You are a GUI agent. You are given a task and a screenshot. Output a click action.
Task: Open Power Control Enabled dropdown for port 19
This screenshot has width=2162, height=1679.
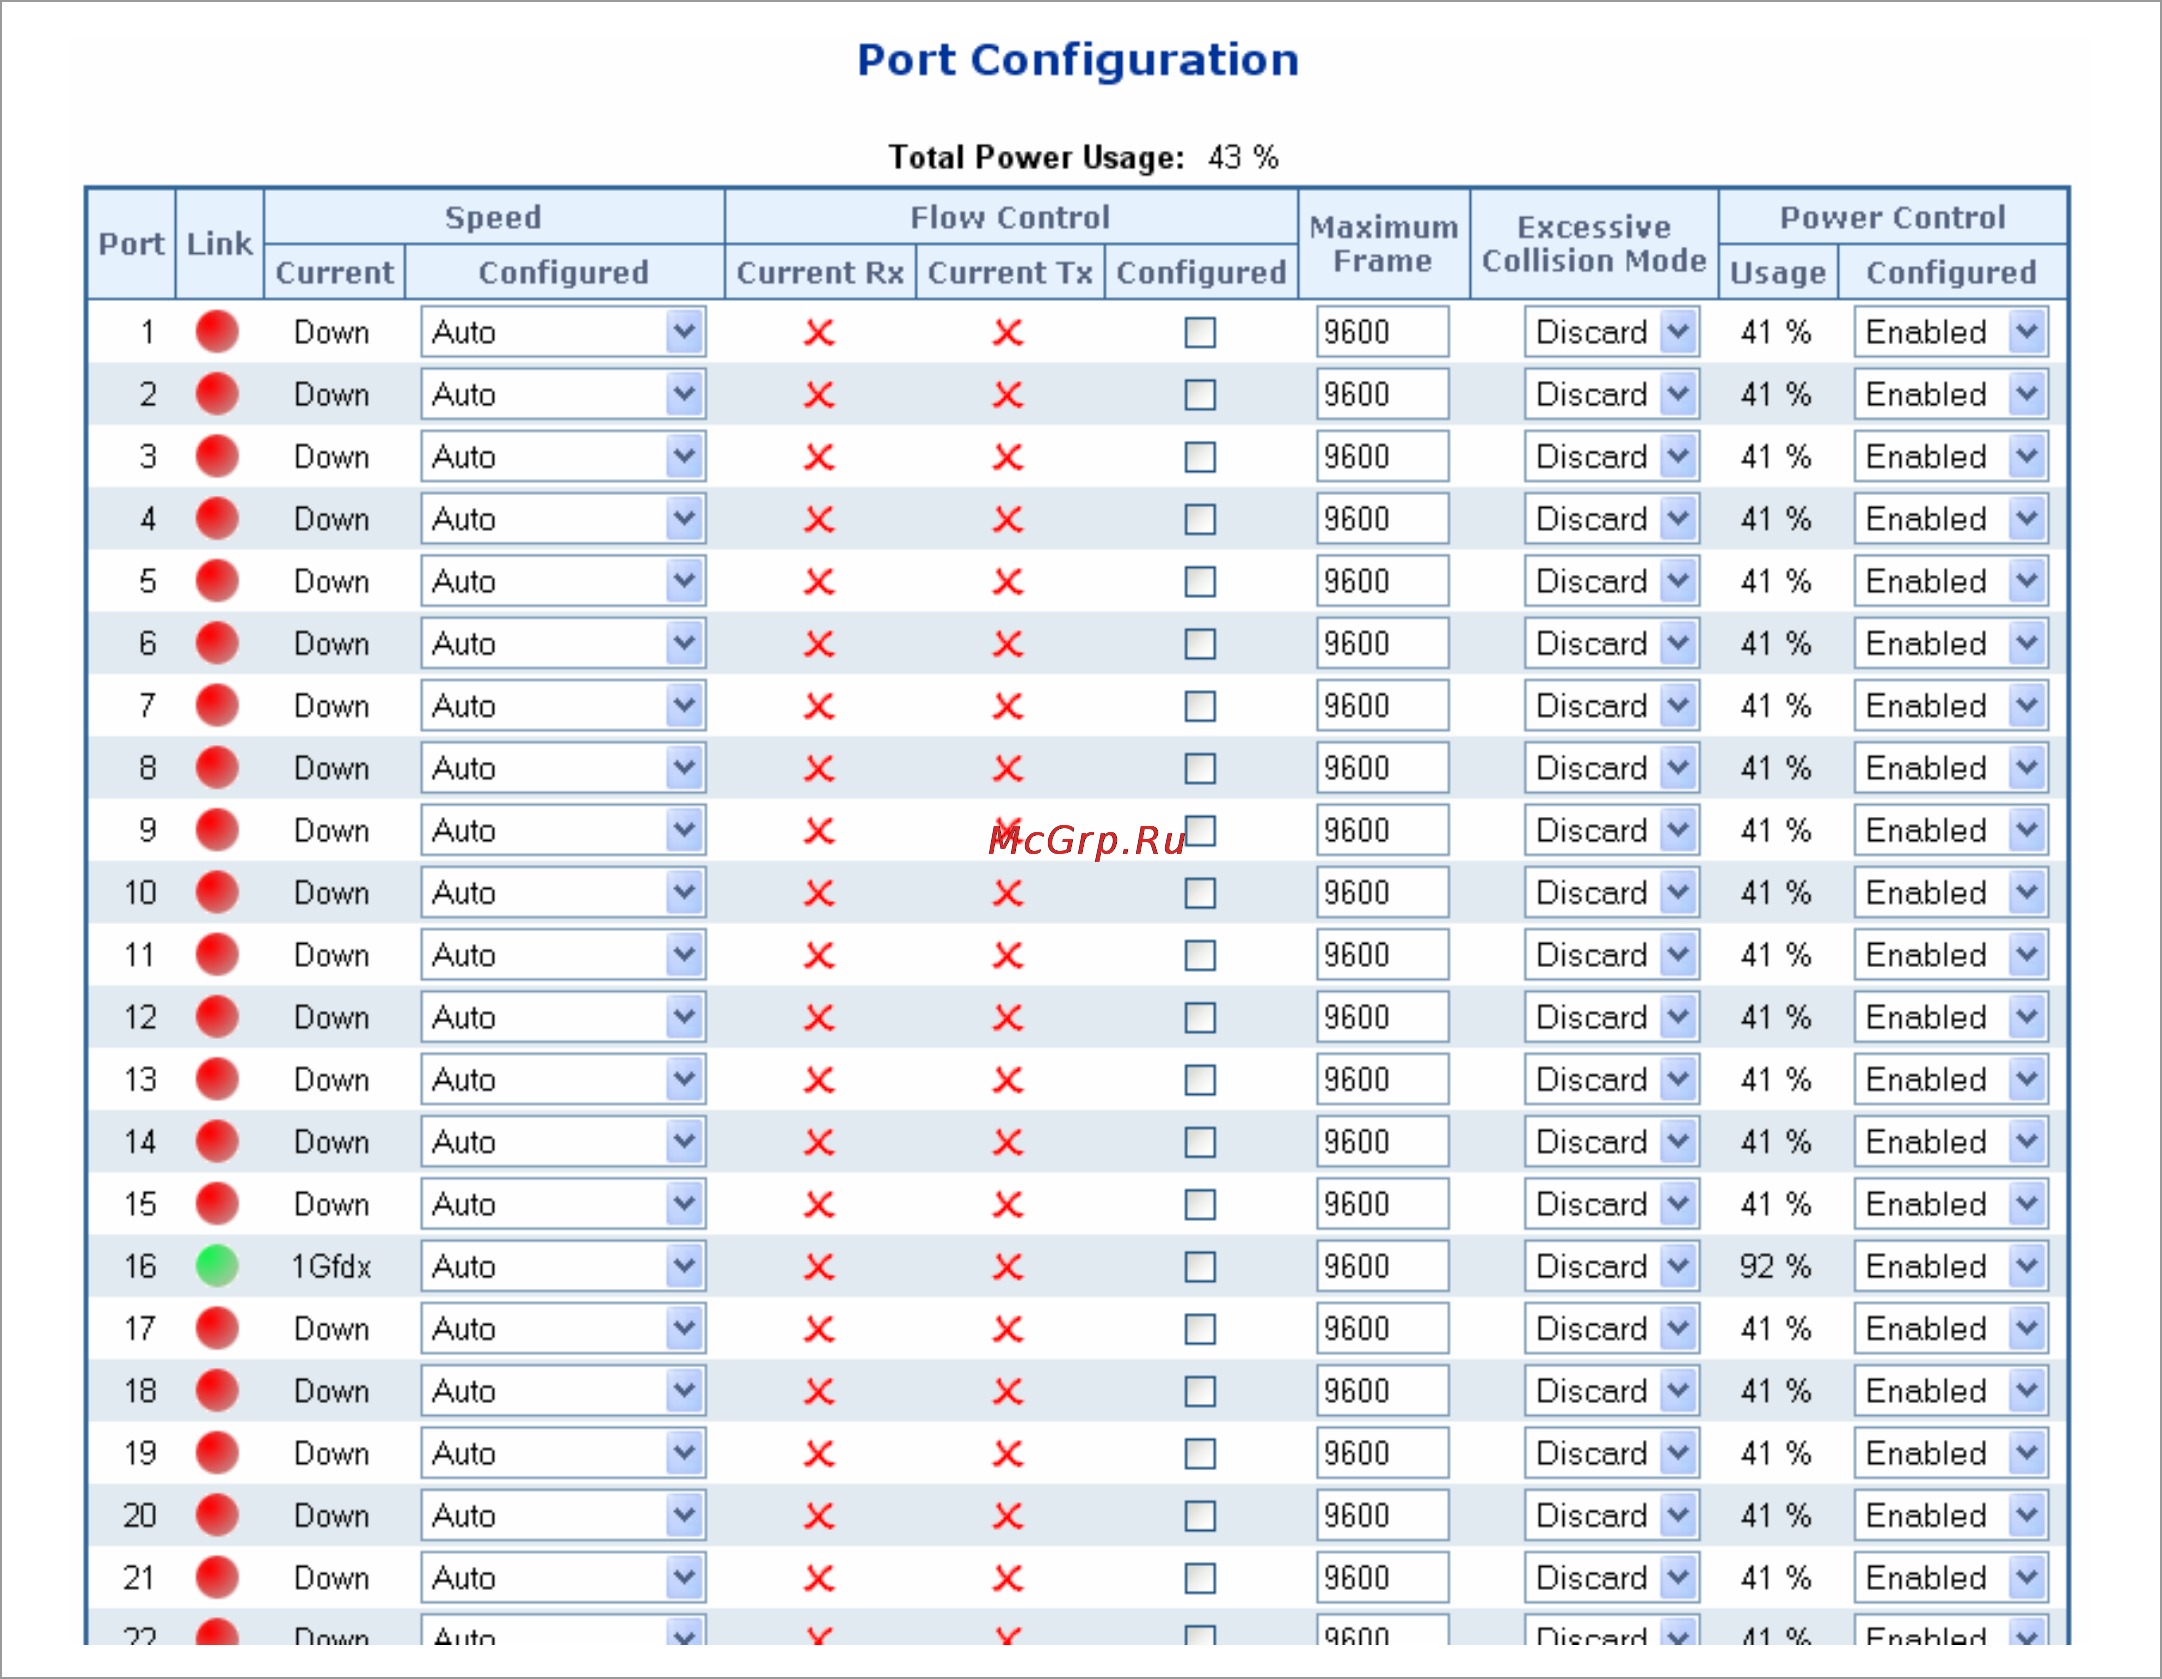point(1951,1453)
